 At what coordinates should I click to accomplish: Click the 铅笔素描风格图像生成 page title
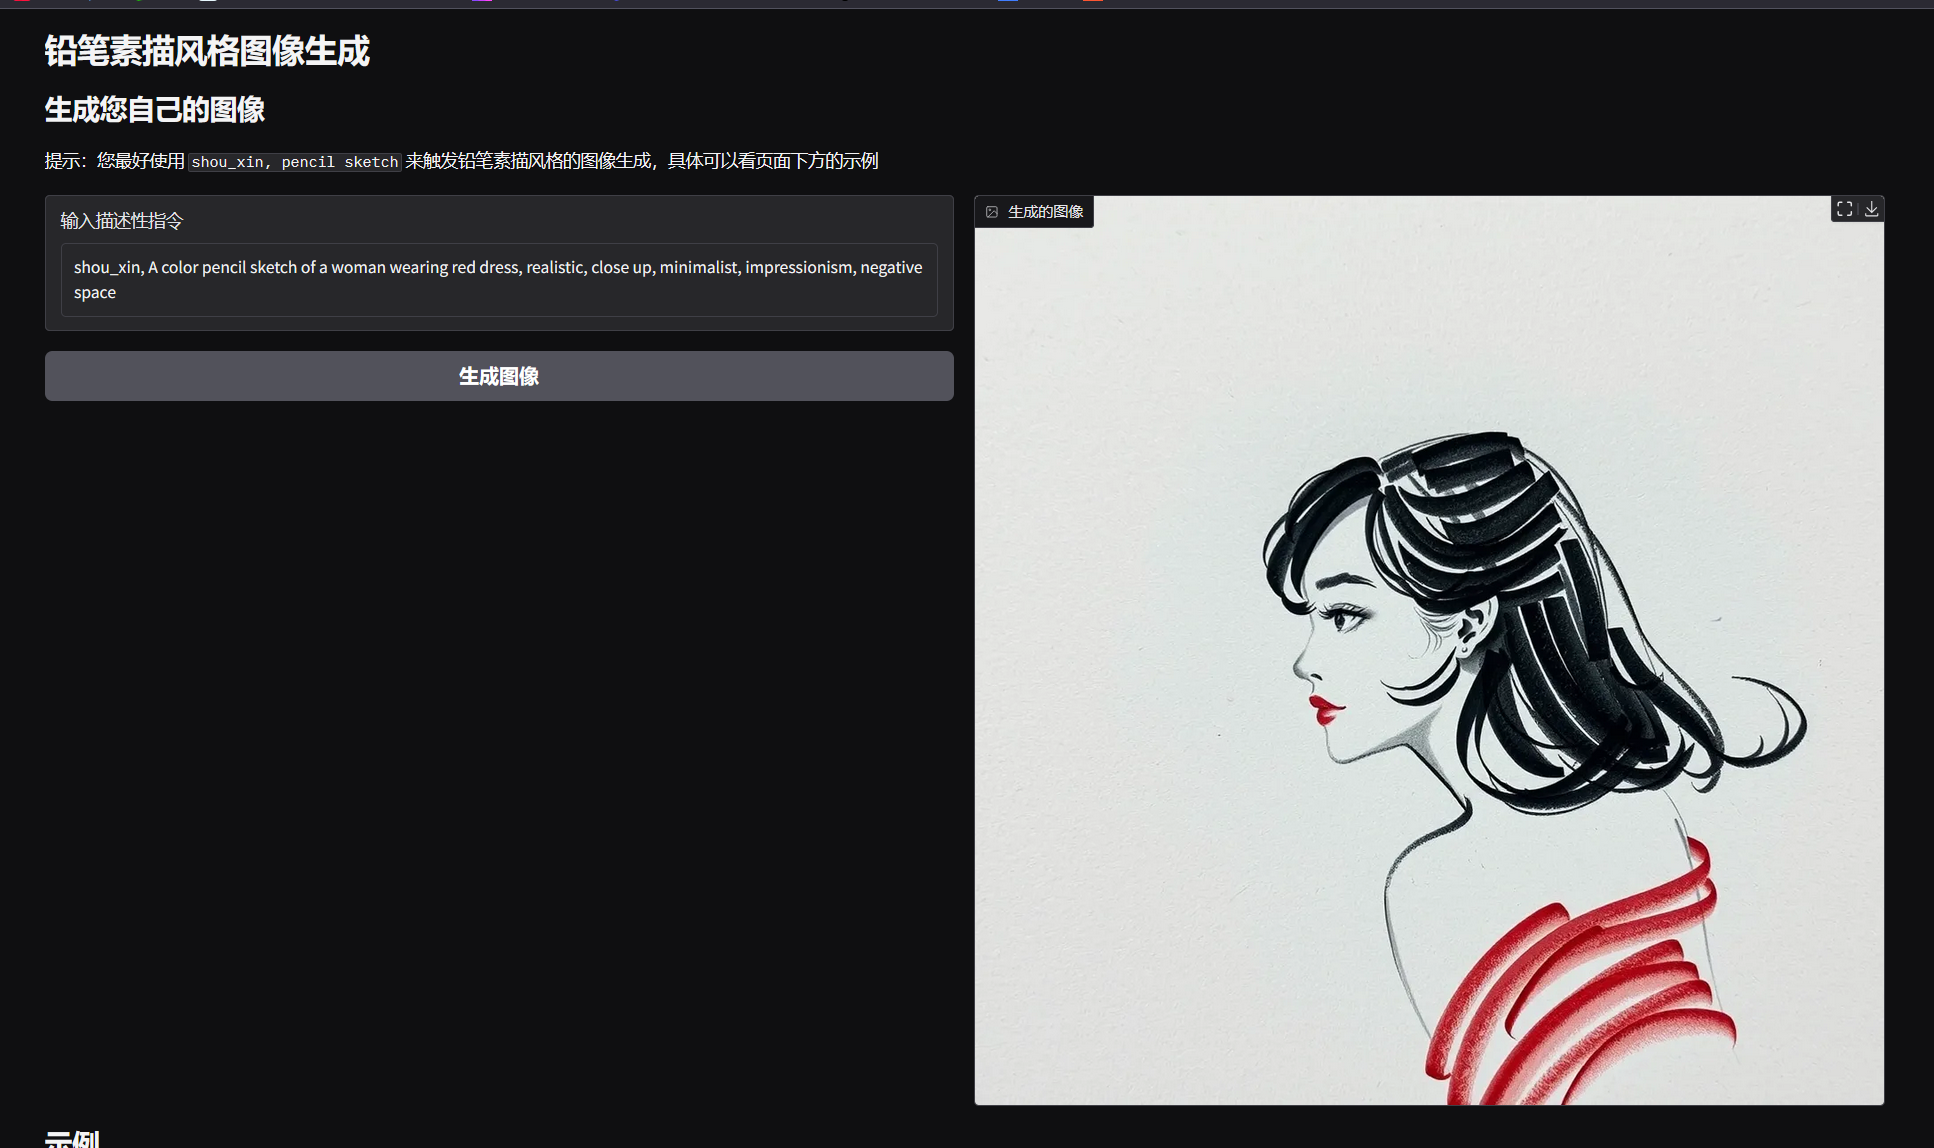(x=207, y=51)
